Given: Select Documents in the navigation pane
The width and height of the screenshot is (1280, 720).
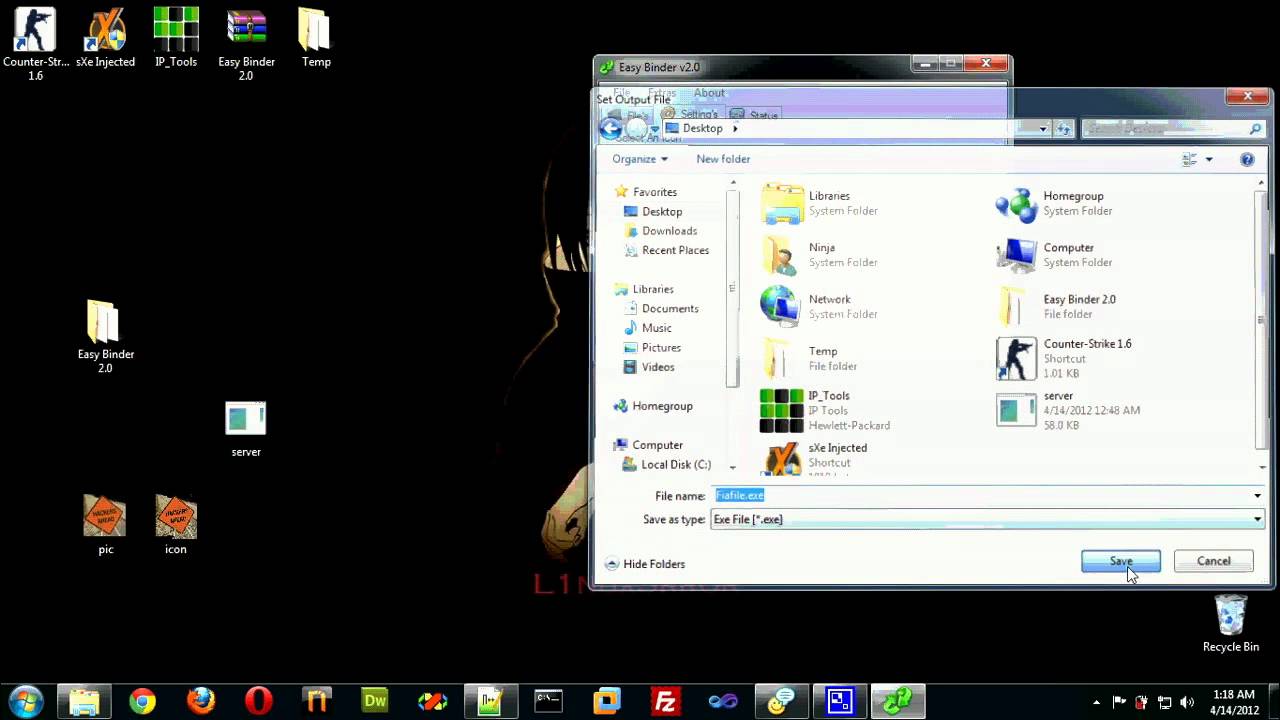Looking at the screenshot, I should point(661,309).
